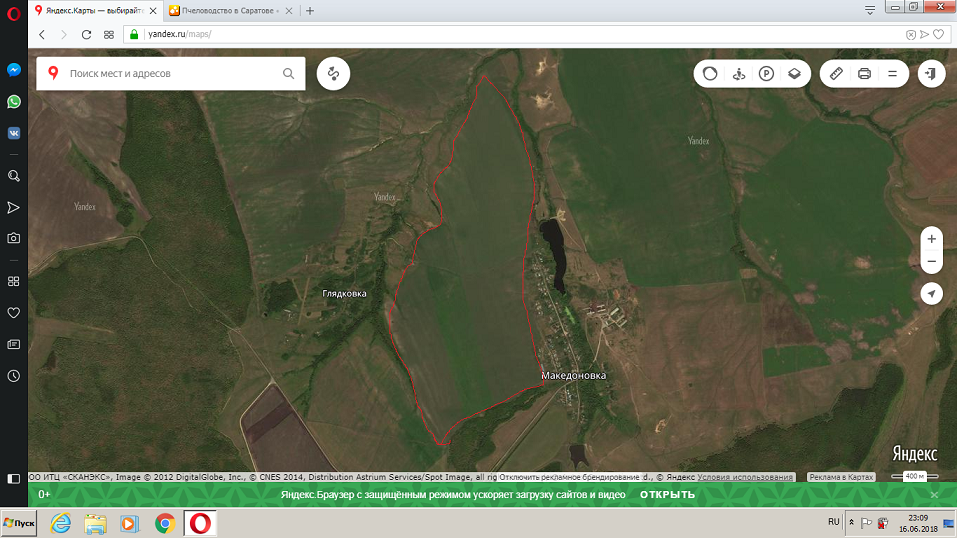Enable street panoramas view
The width and height of the screenshot is (957, 538).
(738, 74)
